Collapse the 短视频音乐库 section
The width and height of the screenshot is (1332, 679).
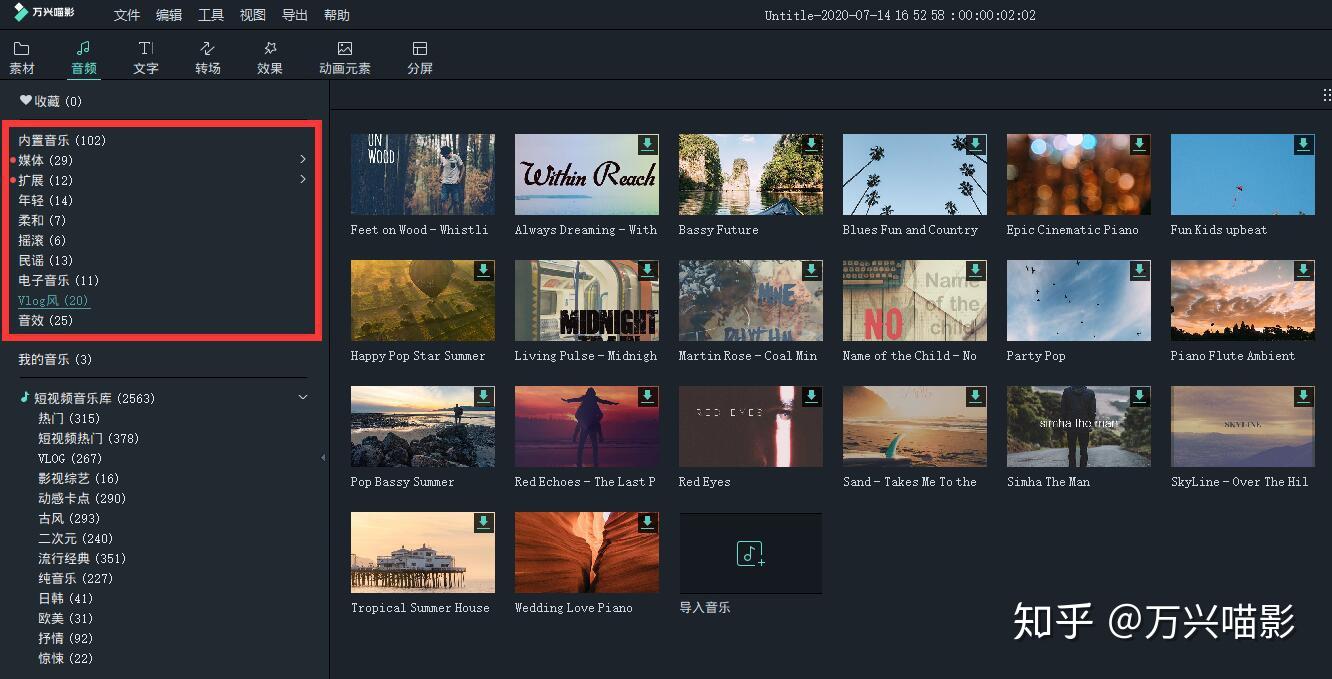point(303,397)
